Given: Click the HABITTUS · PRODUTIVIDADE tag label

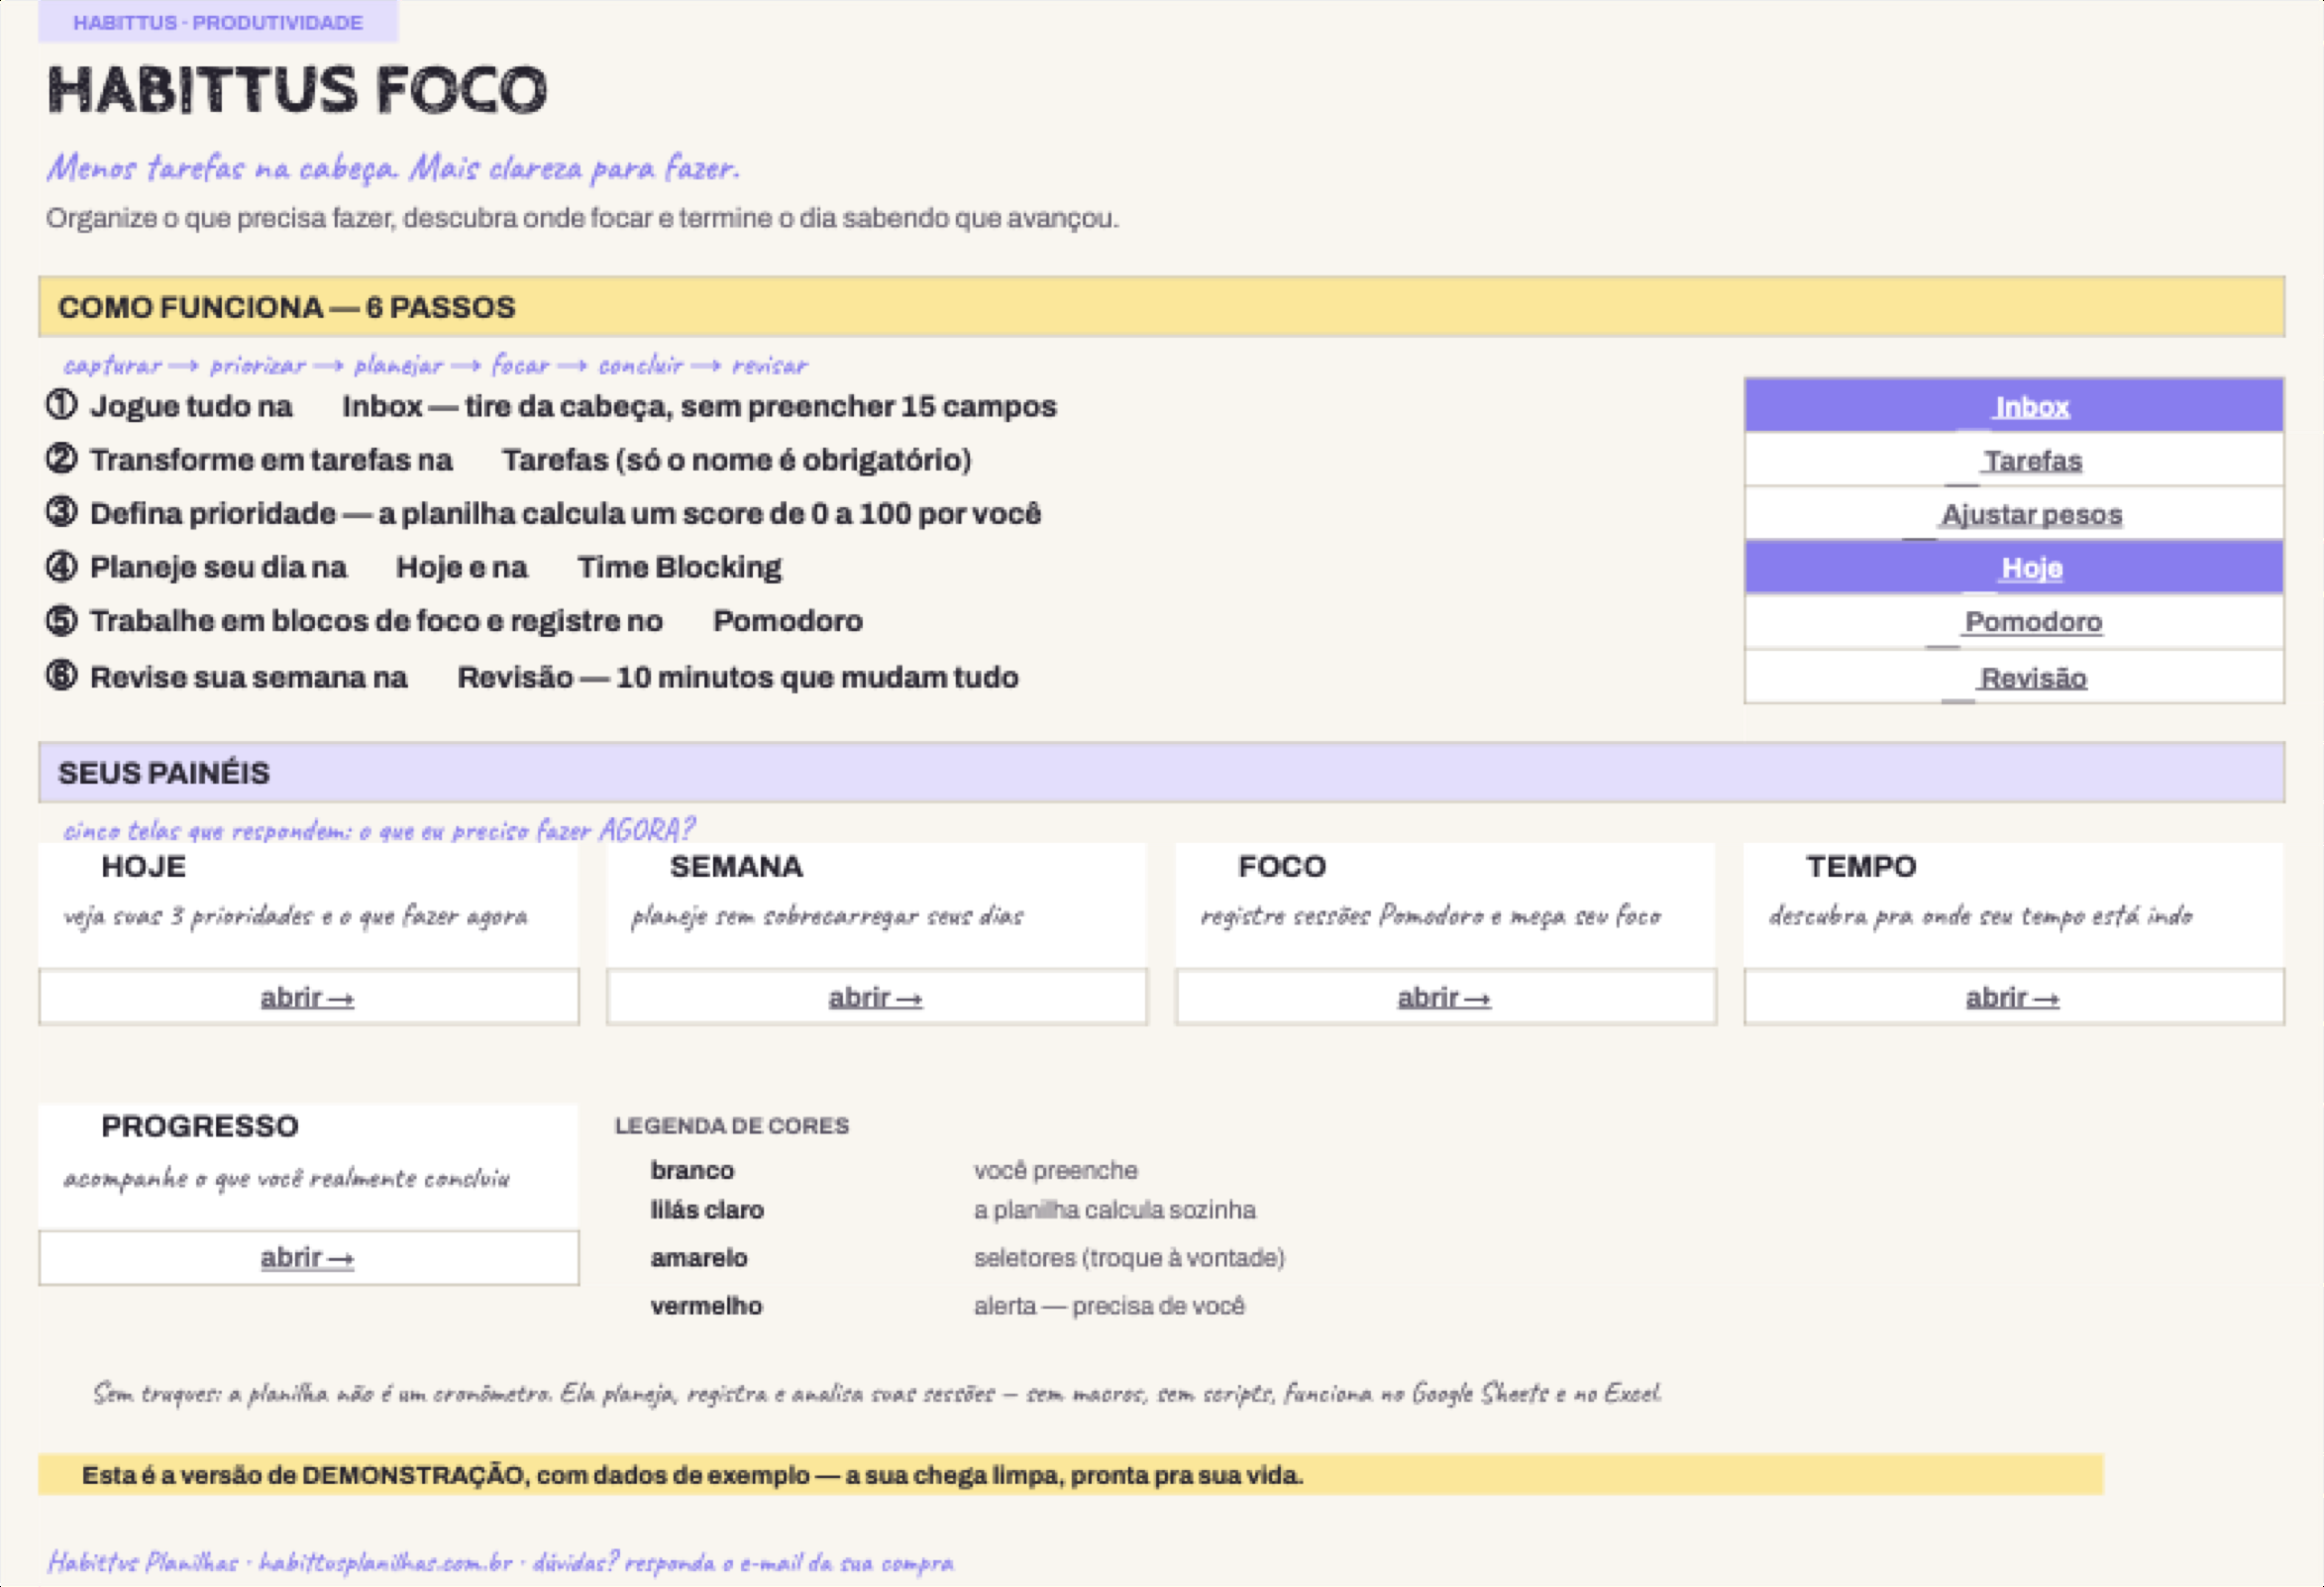Looking at the screenshot, I should [218, 22].
